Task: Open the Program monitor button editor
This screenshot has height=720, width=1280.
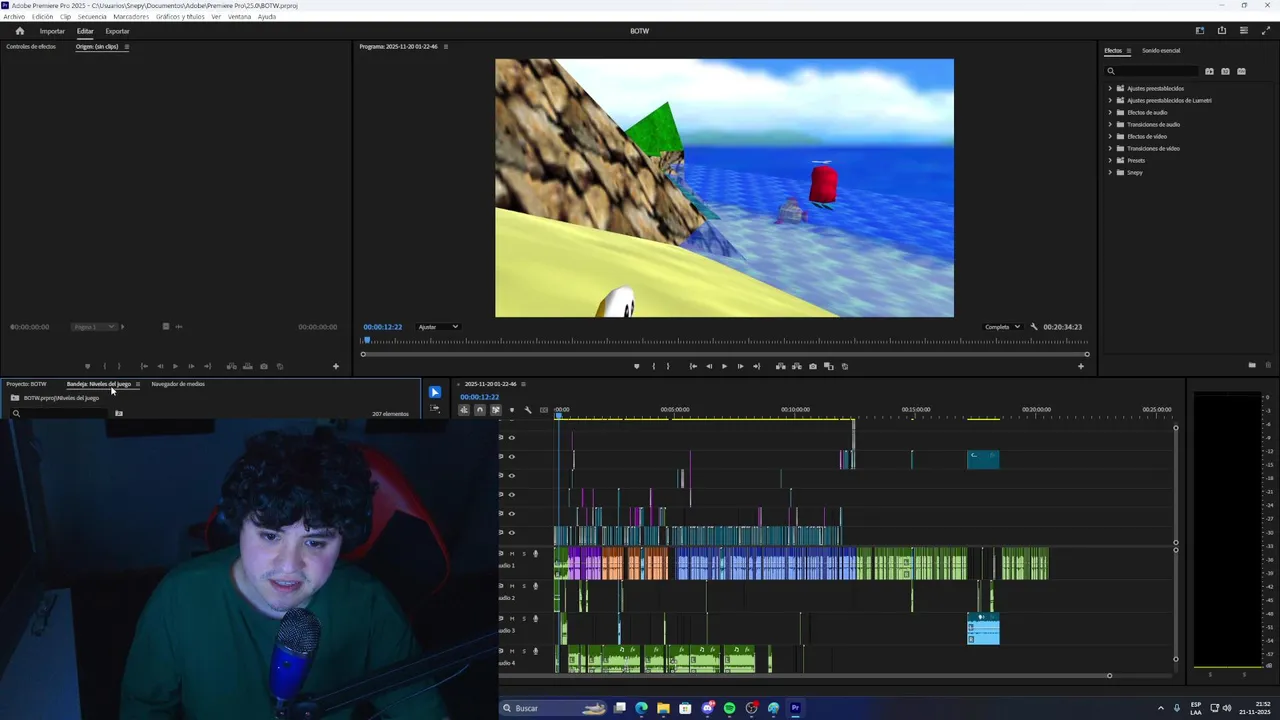Action: click(1080, 366)
